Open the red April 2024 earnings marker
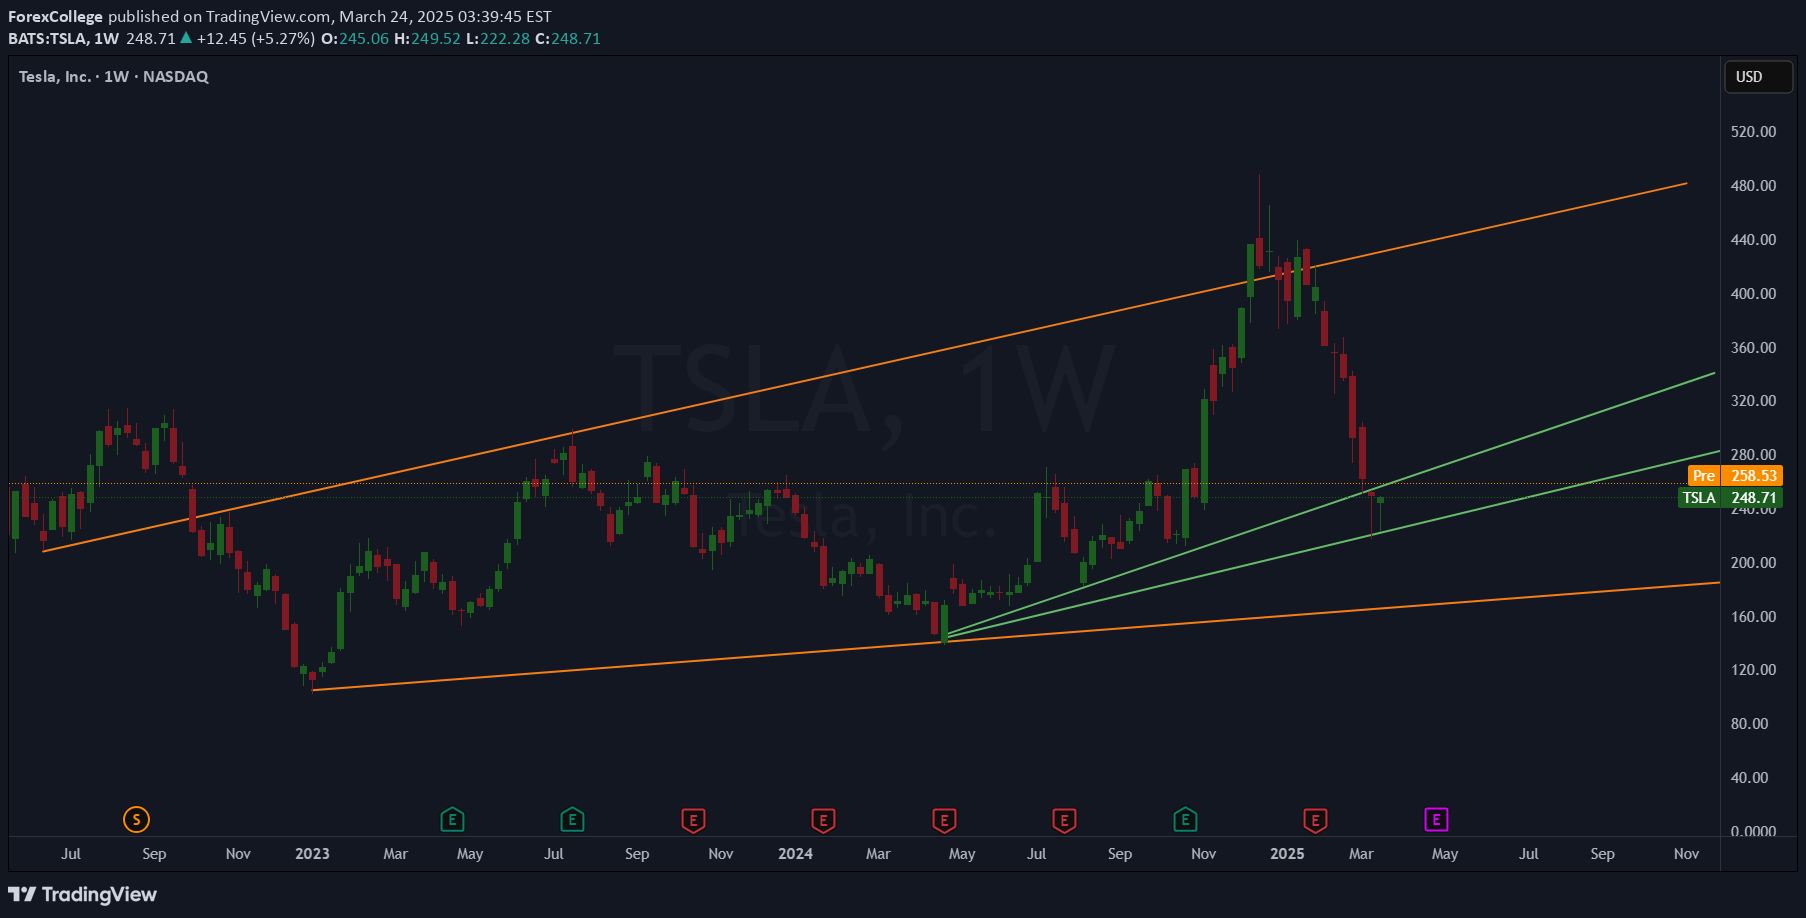Image resolution: width=1806 pixels, height=918 pixels. (x=944, y=820)
